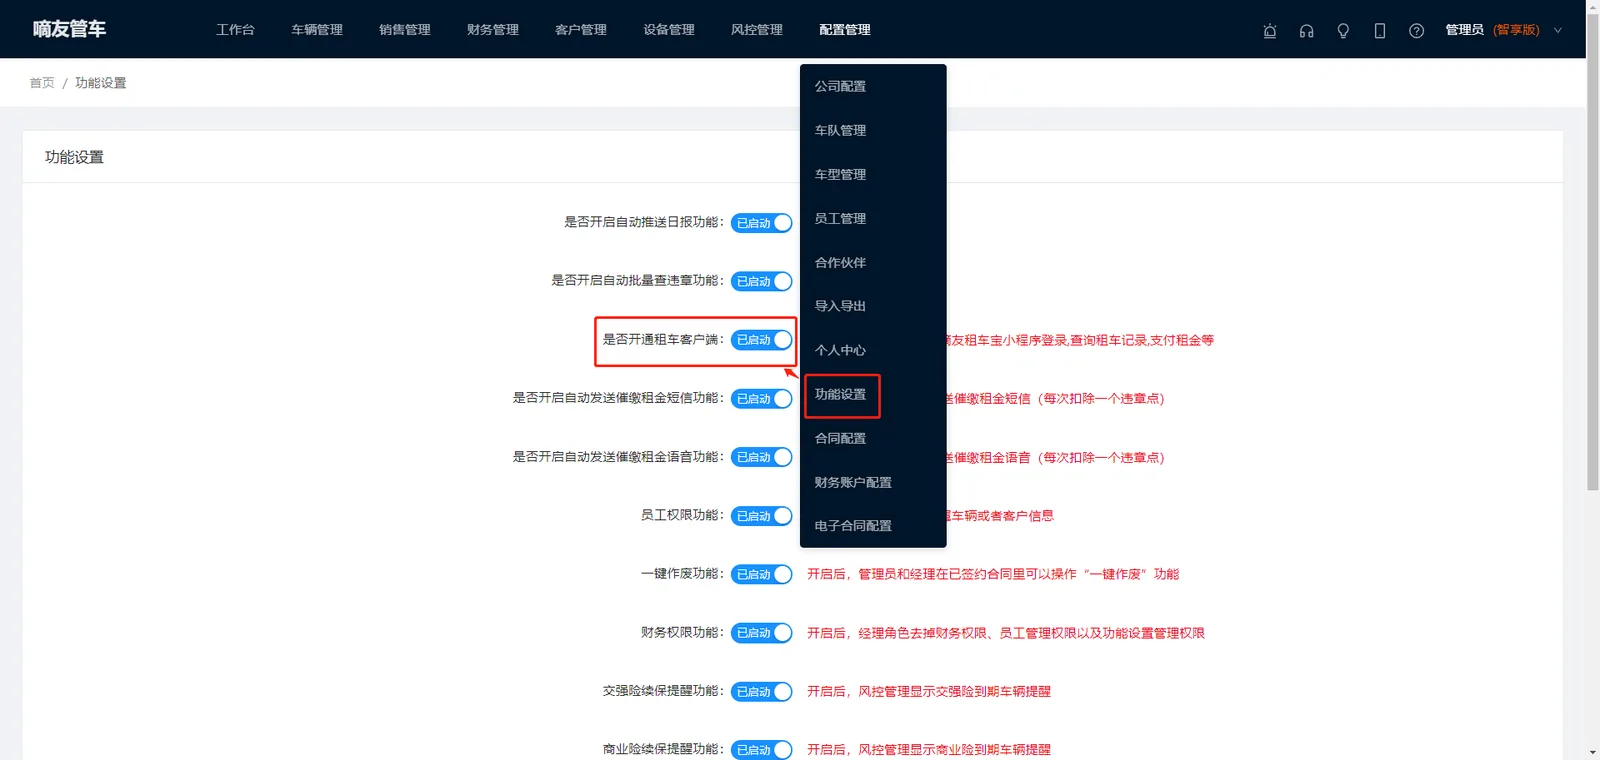Open 工作台 in top navigation
This screenshot has height=760, width=1600.
click(235, 30)
